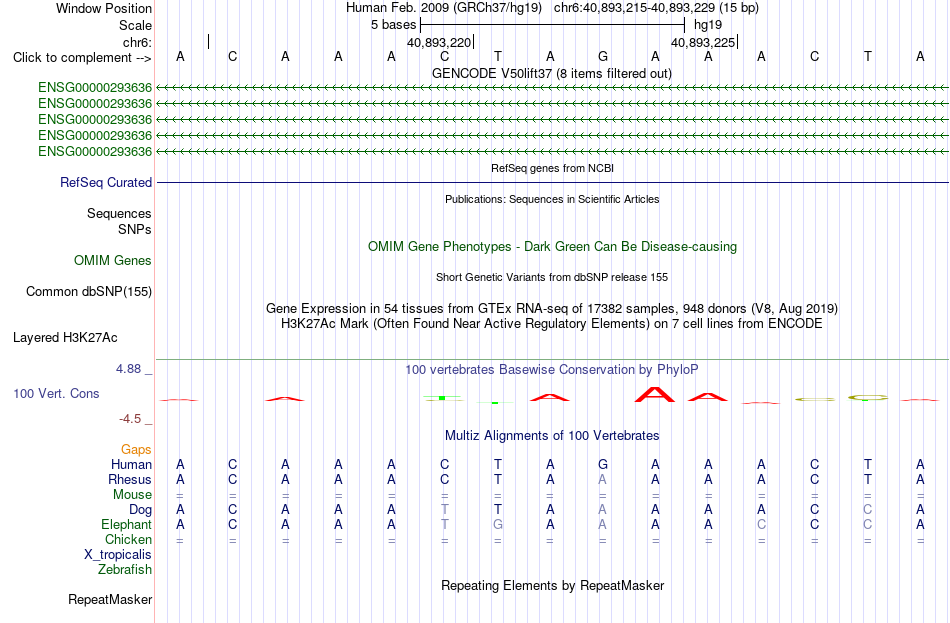Click the Common dbSNP(155) label
The height and width of the screenshot is (623, 950).
[88, 292]
